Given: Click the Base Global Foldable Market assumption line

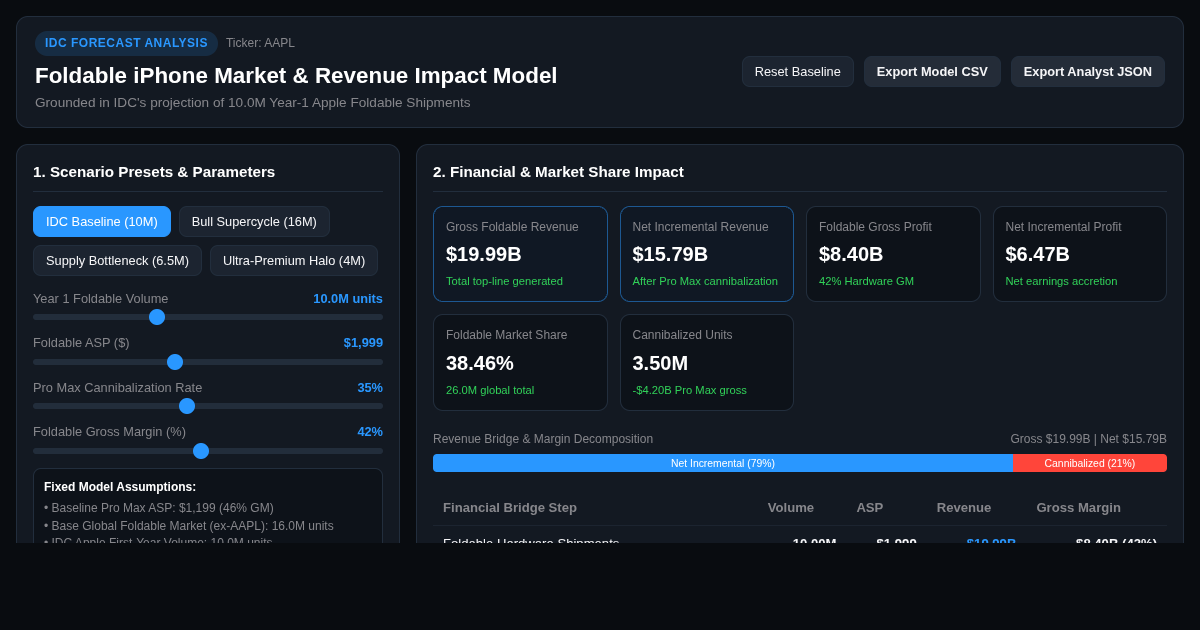Looking at the screenshot, I should [x=189, y=526].
